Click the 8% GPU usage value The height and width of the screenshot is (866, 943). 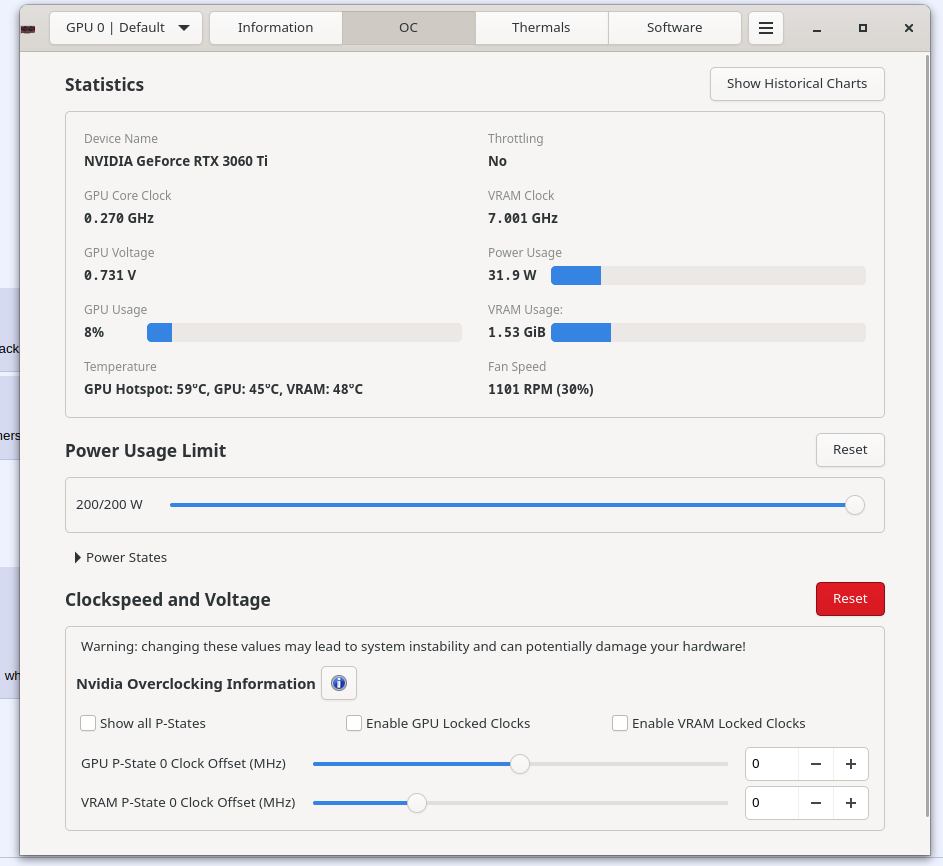click(94, 333)
